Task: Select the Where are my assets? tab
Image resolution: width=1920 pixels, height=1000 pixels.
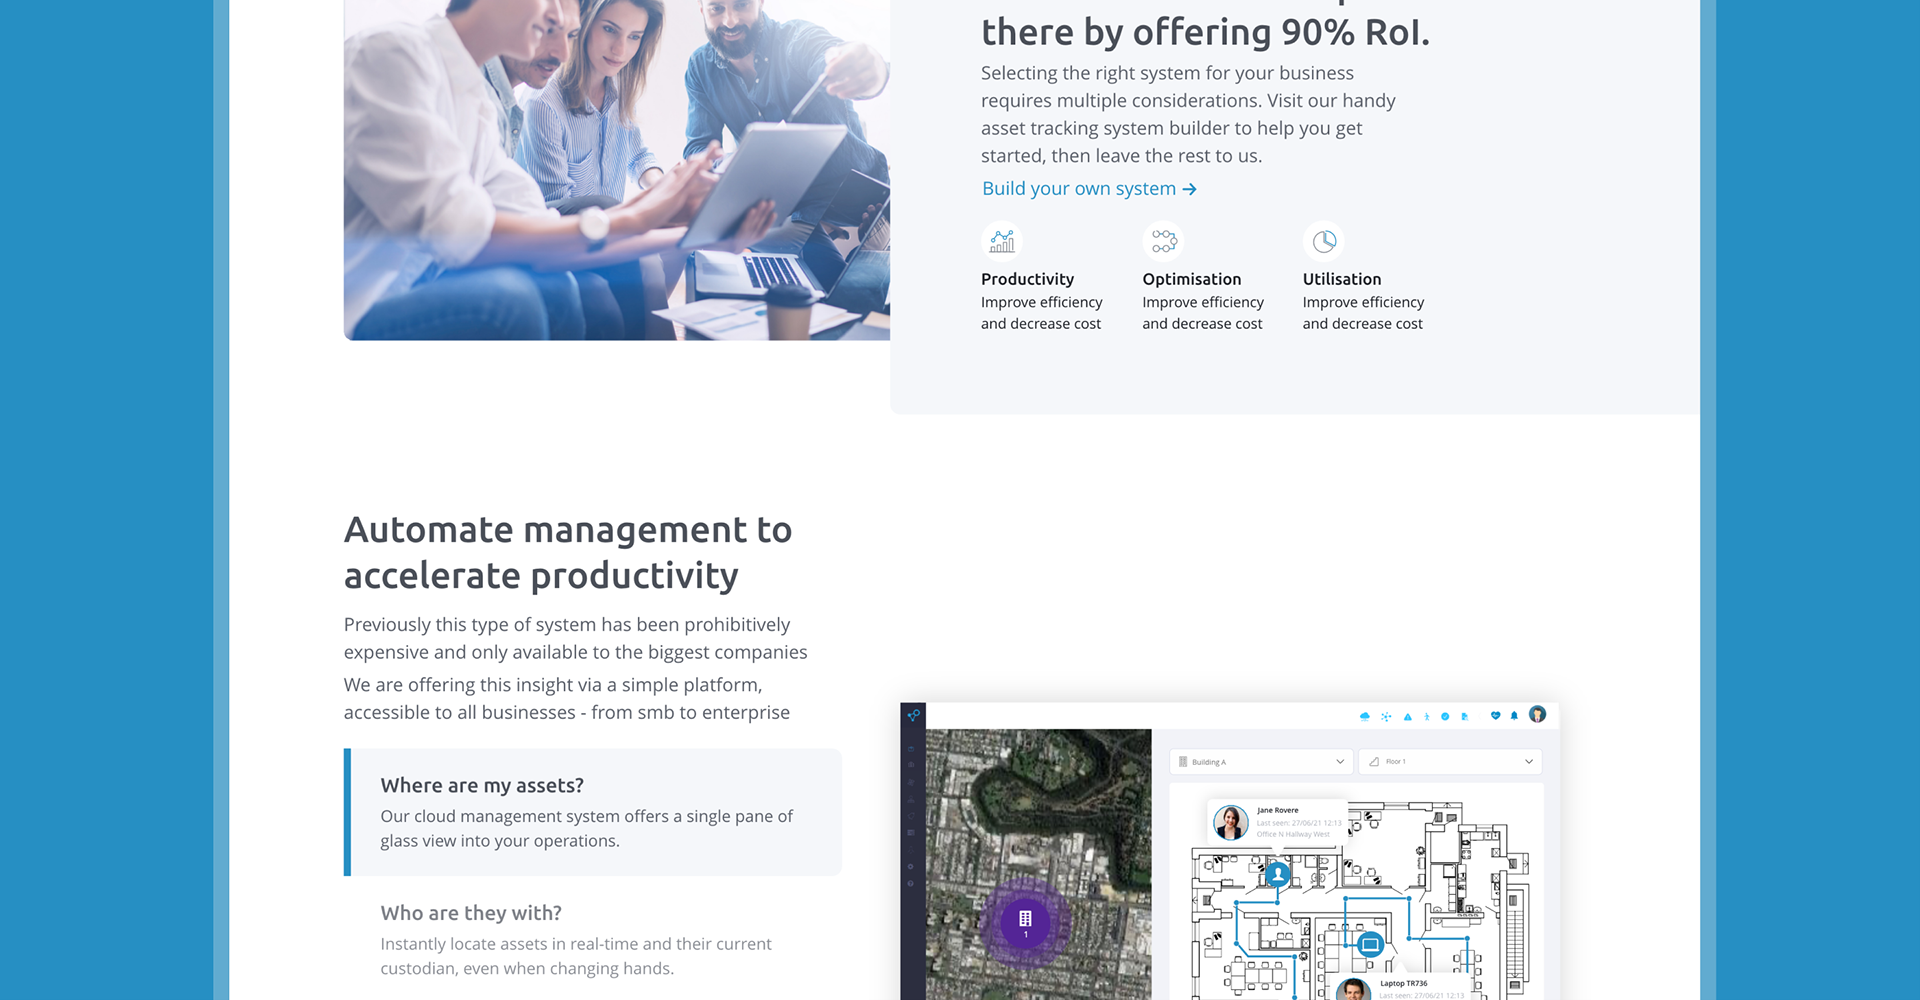Action: (593, 812)
